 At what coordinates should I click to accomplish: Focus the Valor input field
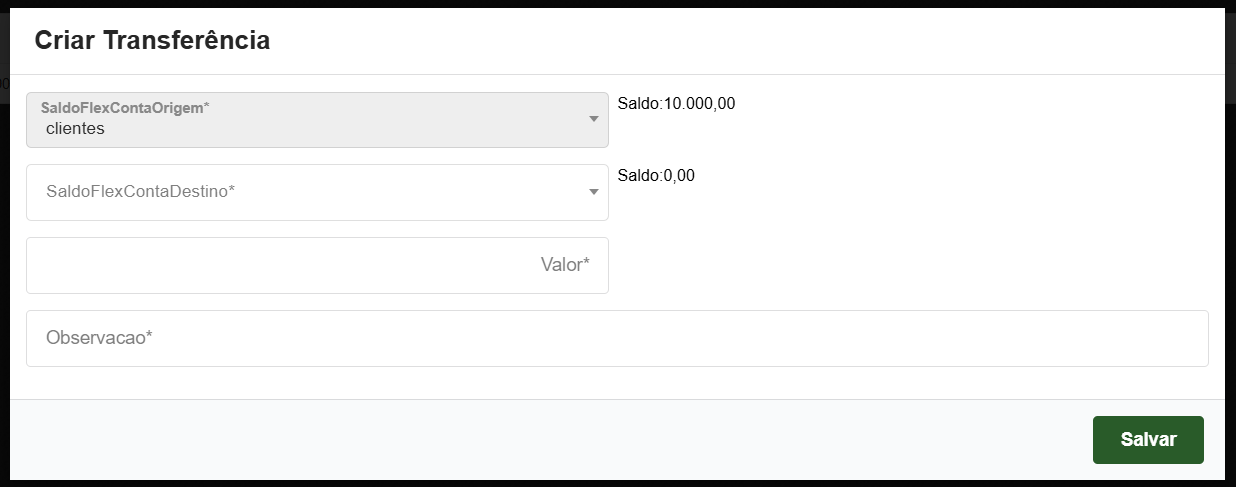point(317,265)
